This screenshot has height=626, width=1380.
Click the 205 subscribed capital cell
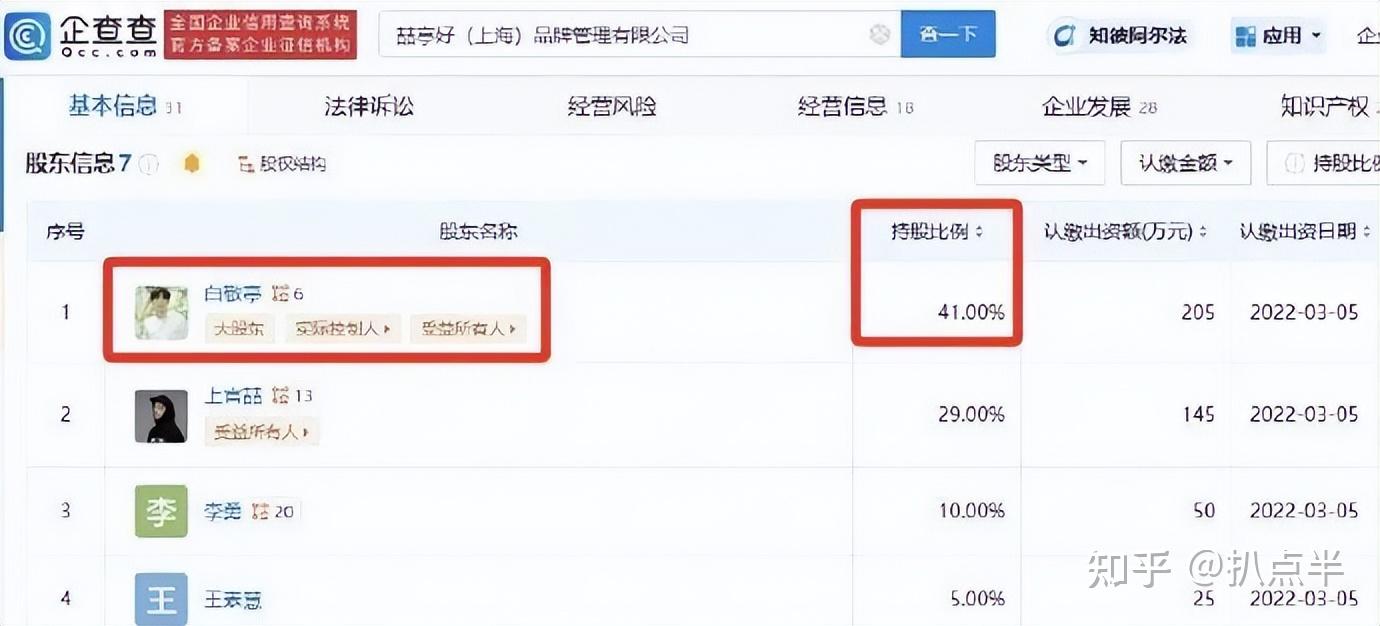click(1196, 312)
